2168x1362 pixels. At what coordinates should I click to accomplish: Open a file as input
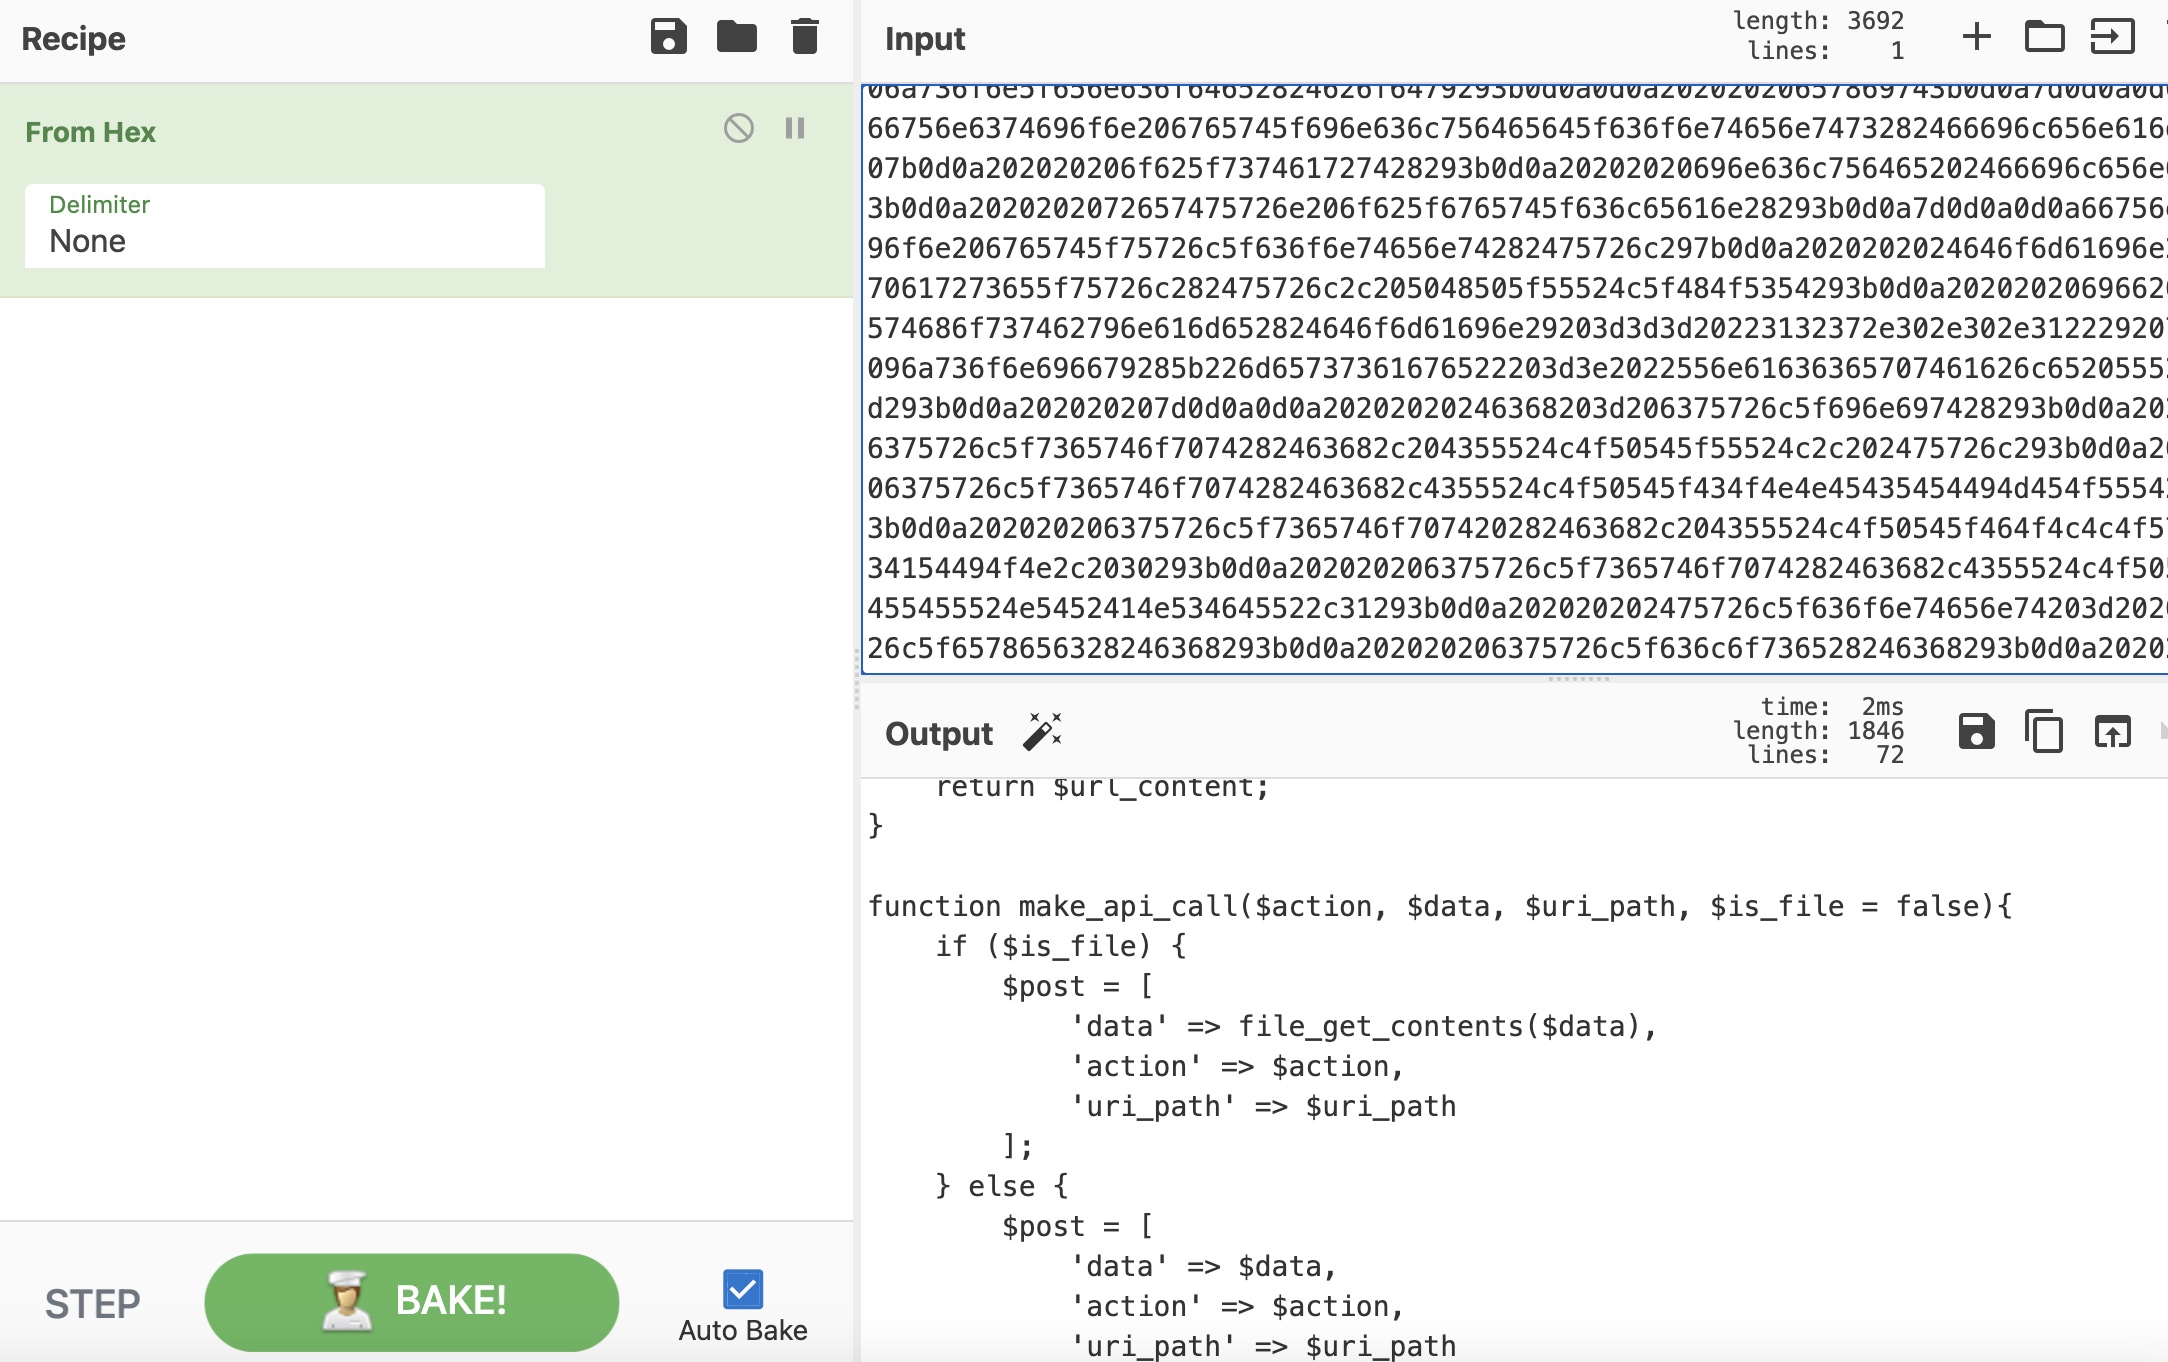(x=2112, y=37)
